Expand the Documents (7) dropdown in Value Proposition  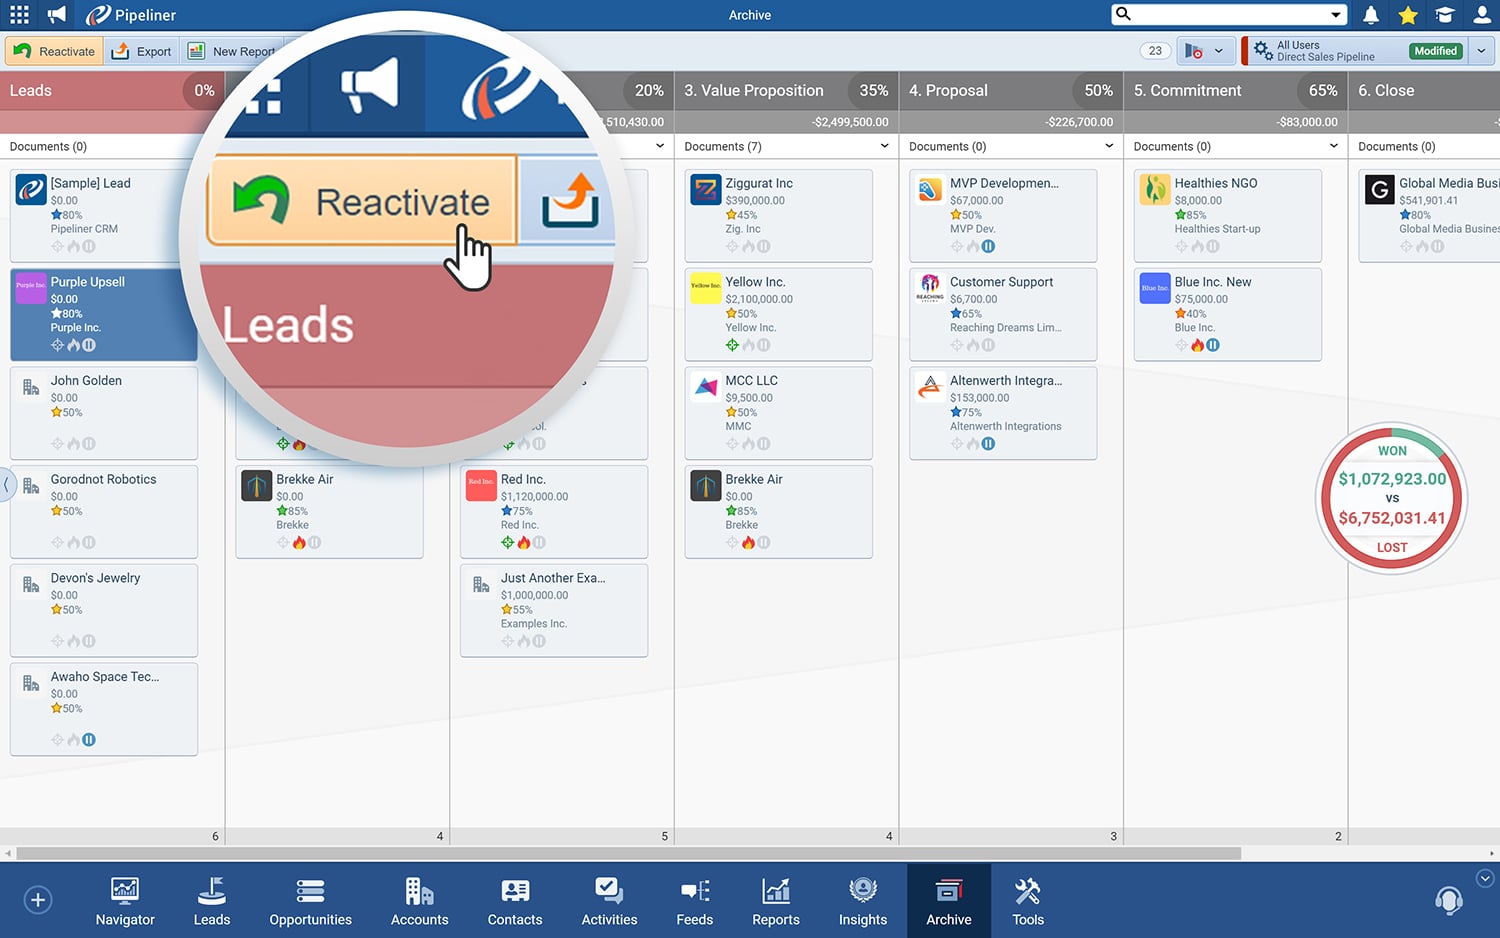884,146
